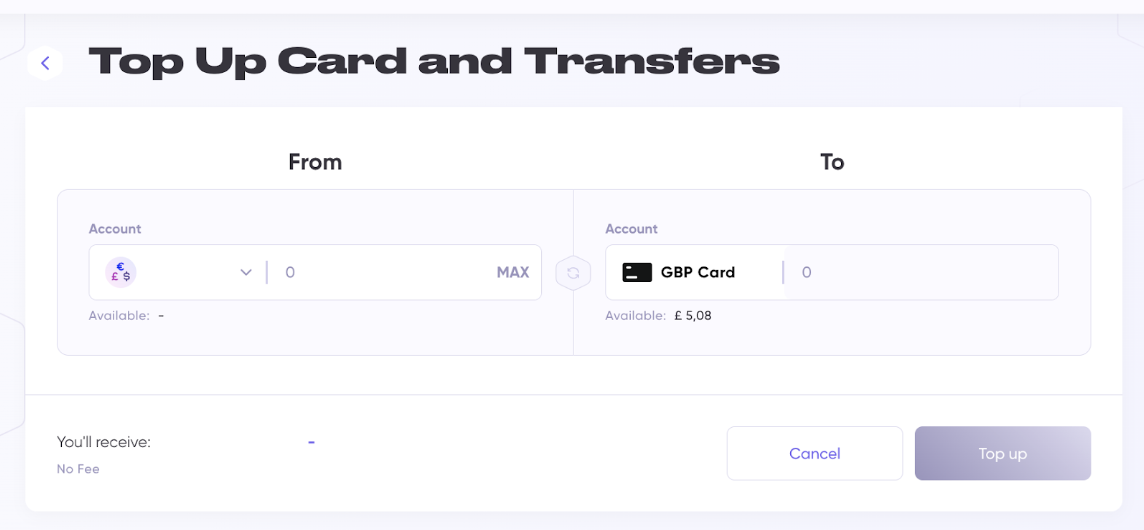Click the £ 5,08 available balance

click(693, 316)
